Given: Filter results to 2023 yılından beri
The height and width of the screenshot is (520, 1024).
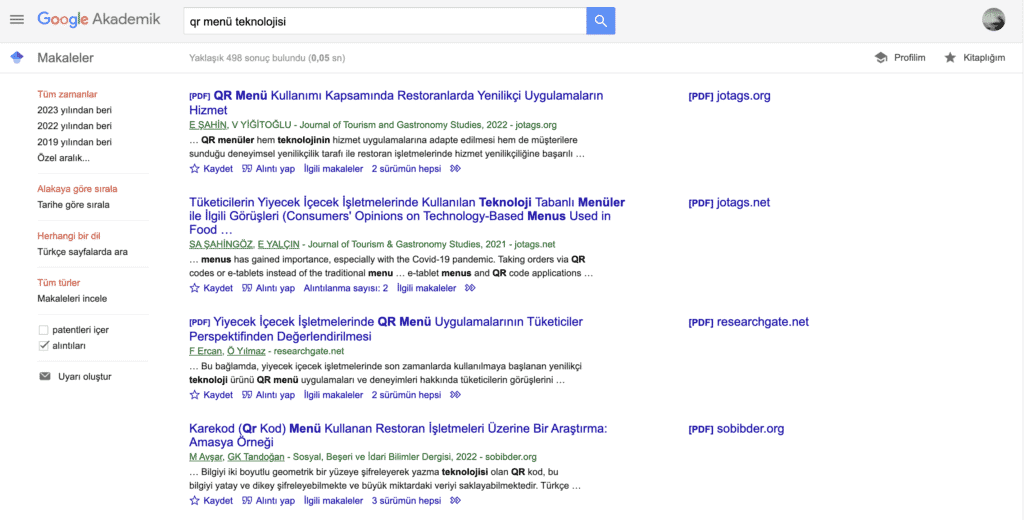Looking at the screenshot, I should 74,110.
